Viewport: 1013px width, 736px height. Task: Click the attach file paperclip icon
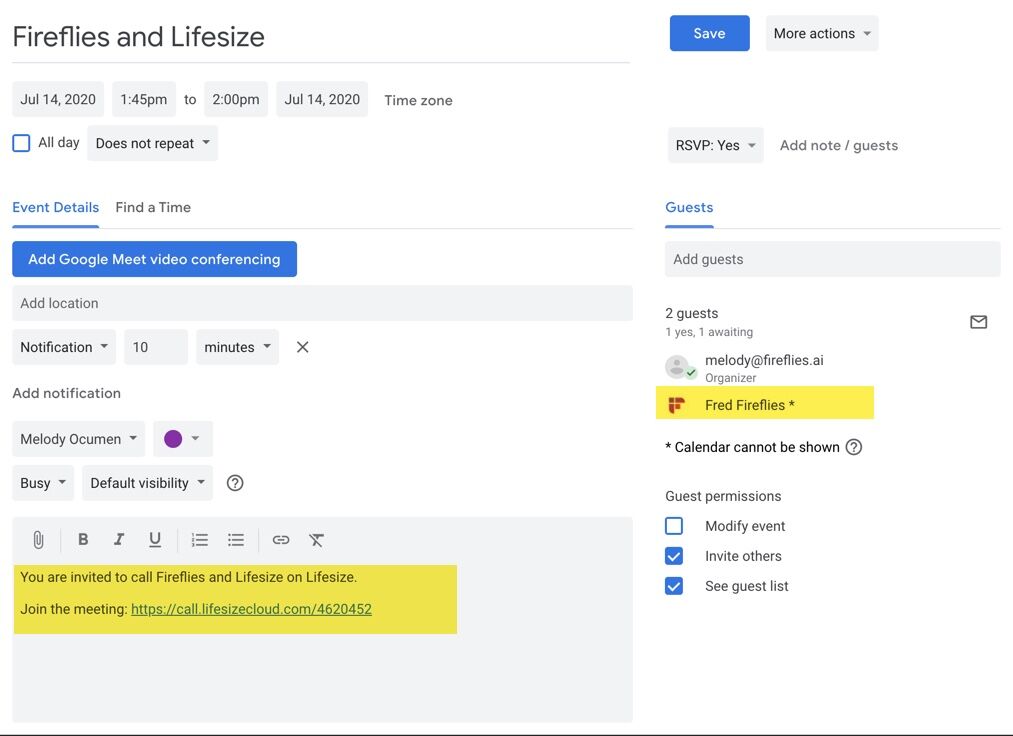coord(38,540)
